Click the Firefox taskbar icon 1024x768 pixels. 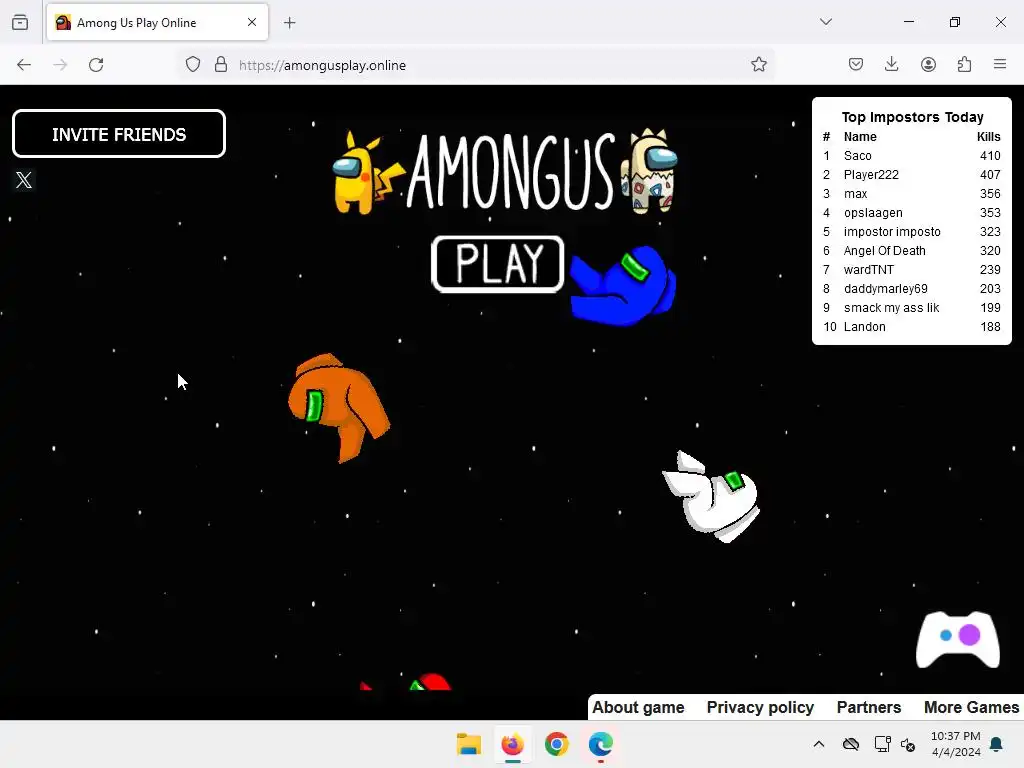pos(513,744)
